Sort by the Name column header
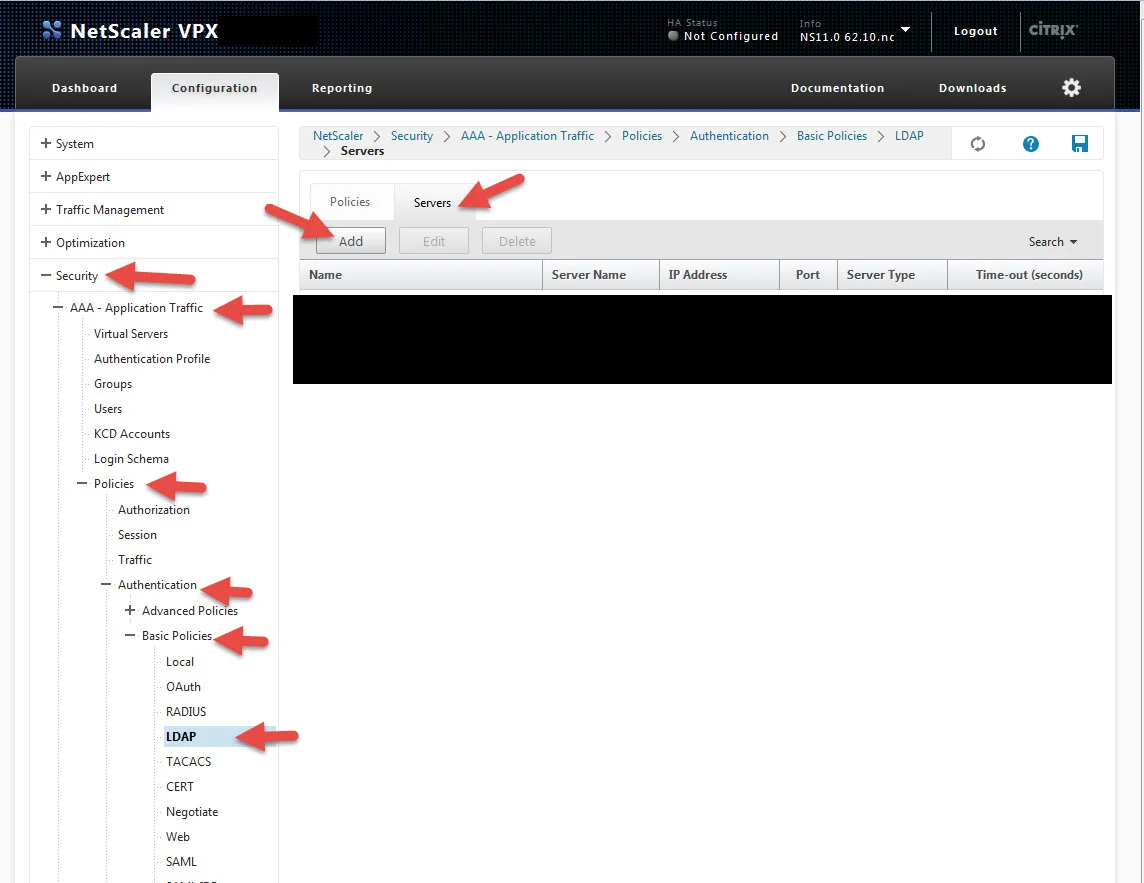The image size is (1144, 883). 420,274
